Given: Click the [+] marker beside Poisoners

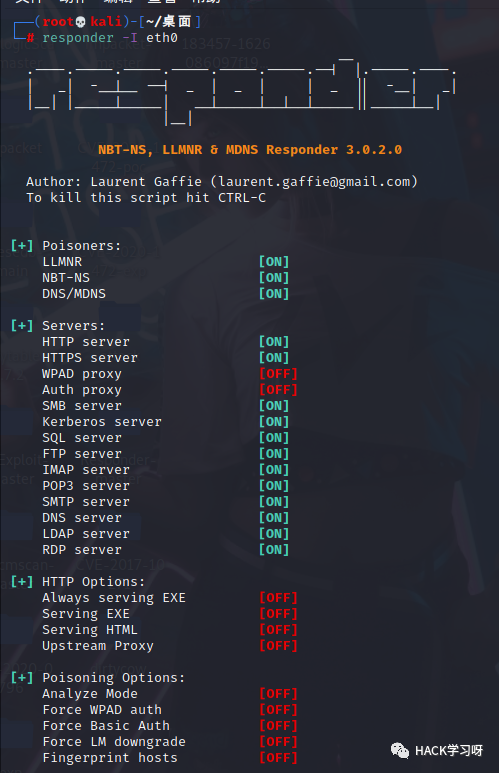Looking at the screenshot, I should (22, 246).
